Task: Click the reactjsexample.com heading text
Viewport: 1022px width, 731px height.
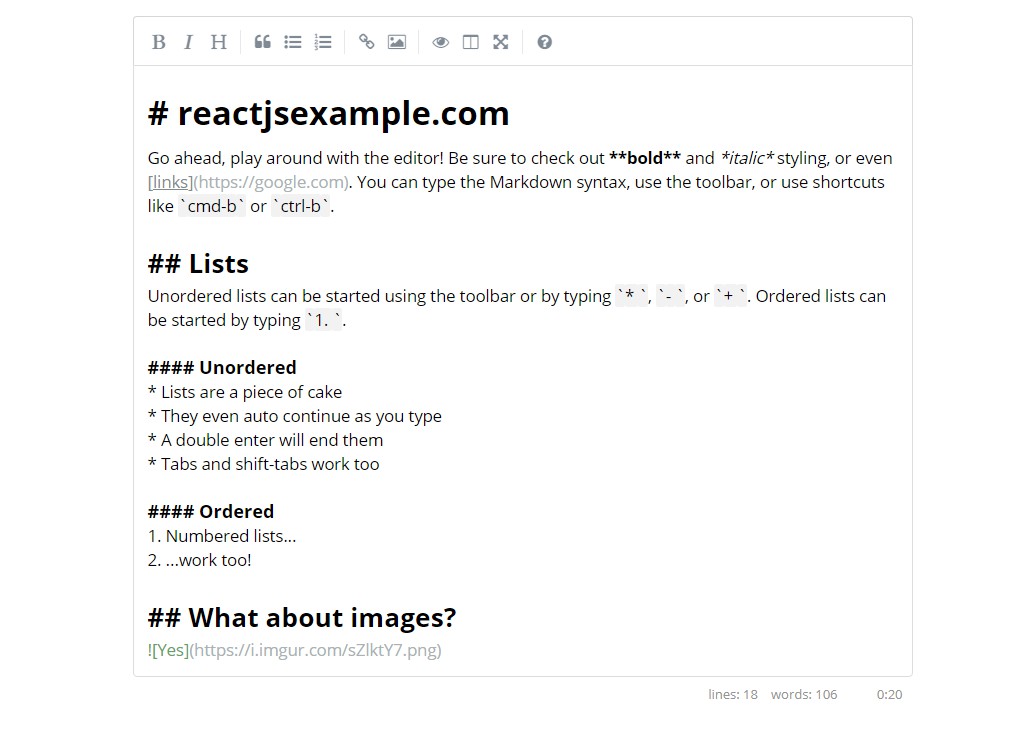Action: (x=330, y=113)
